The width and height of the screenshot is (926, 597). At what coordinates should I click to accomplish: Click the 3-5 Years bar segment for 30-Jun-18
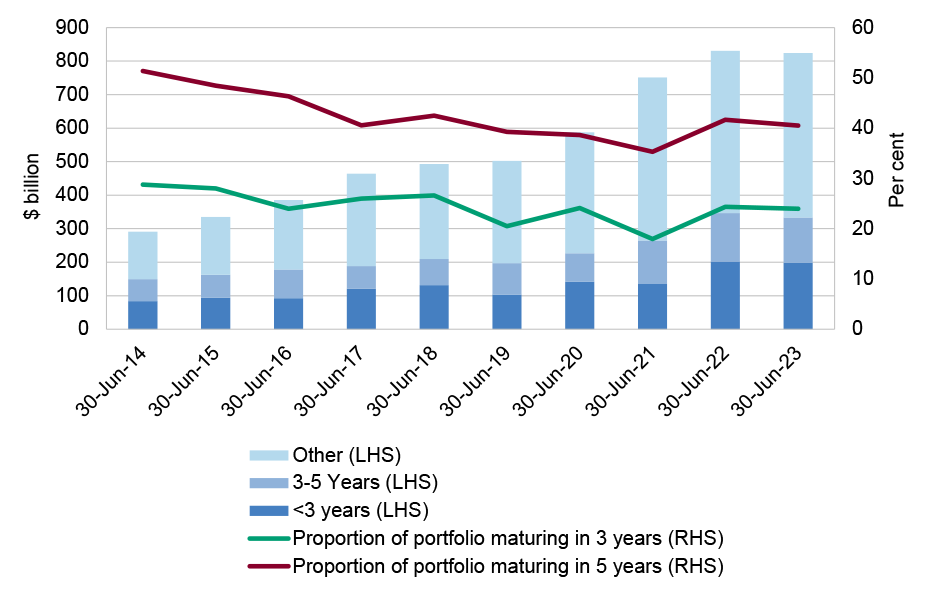[434, 272]
